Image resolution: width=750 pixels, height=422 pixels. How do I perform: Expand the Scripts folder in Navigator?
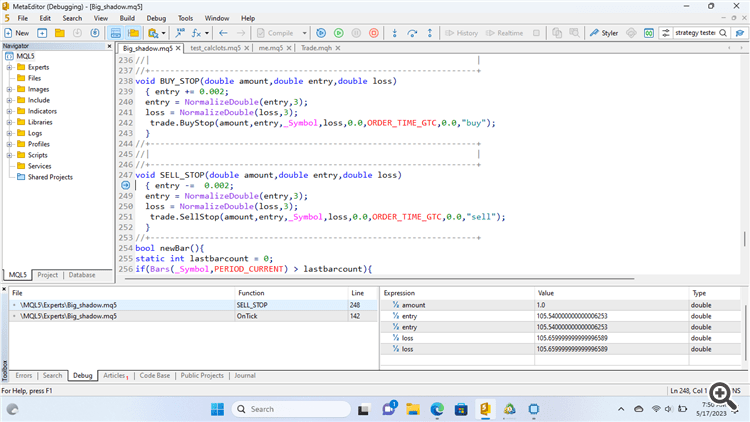tap(9, 155)
